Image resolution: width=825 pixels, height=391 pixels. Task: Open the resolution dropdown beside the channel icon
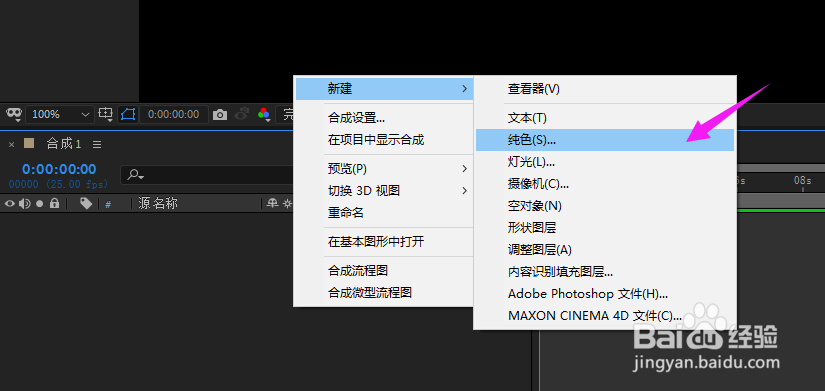285,114
